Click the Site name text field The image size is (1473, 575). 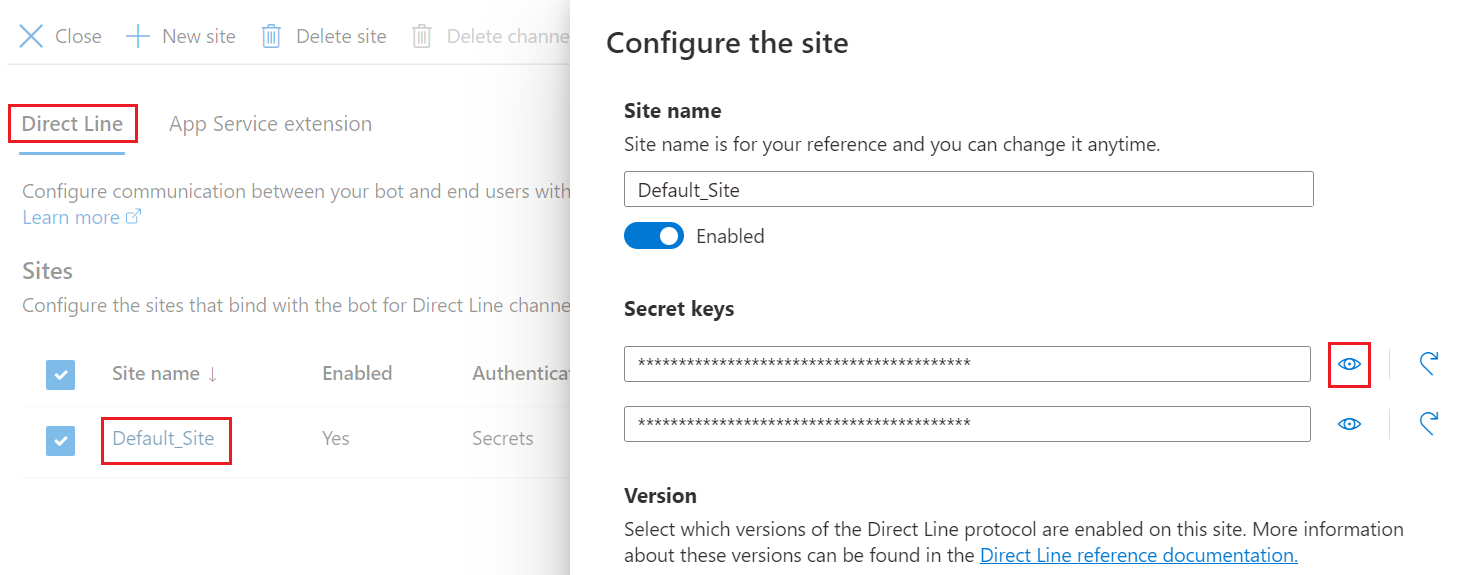(967, 189)
